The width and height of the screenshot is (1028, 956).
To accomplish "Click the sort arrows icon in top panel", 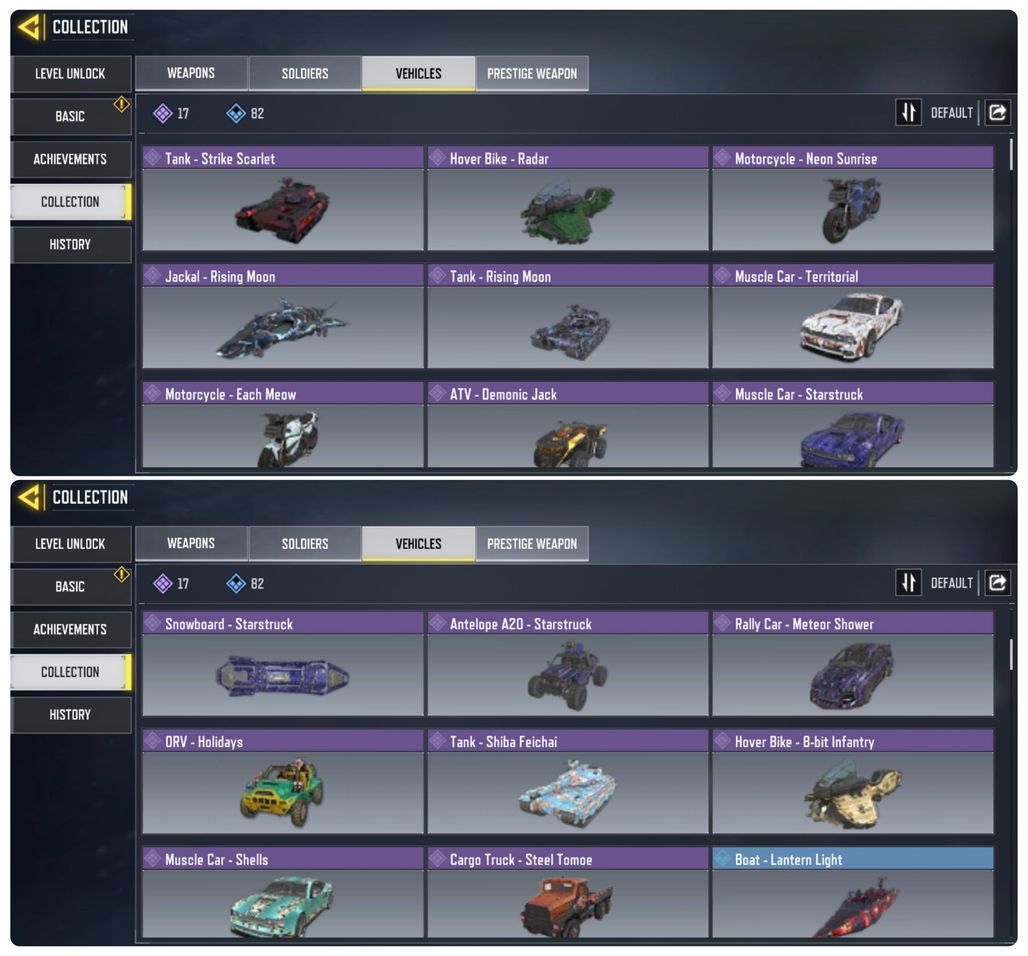I will coord(908,113).
